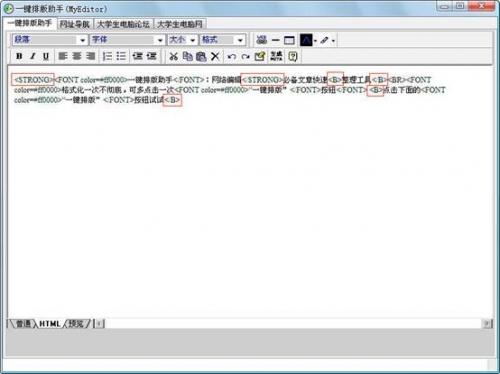Viewport: 500px width, 374px height.
Task: Decrease indent icon
Action: 138,56
